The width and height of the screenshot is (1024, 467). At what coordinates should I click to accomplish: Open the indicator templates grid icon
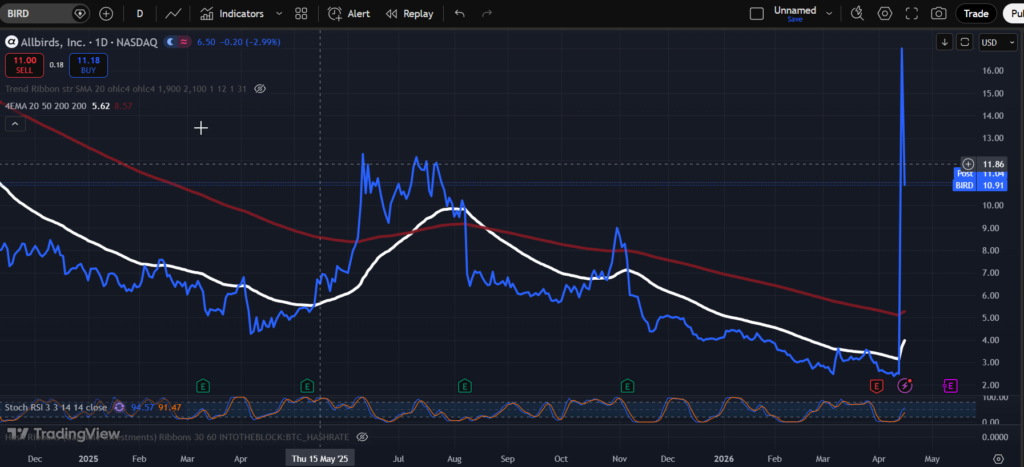click(301, 14)
